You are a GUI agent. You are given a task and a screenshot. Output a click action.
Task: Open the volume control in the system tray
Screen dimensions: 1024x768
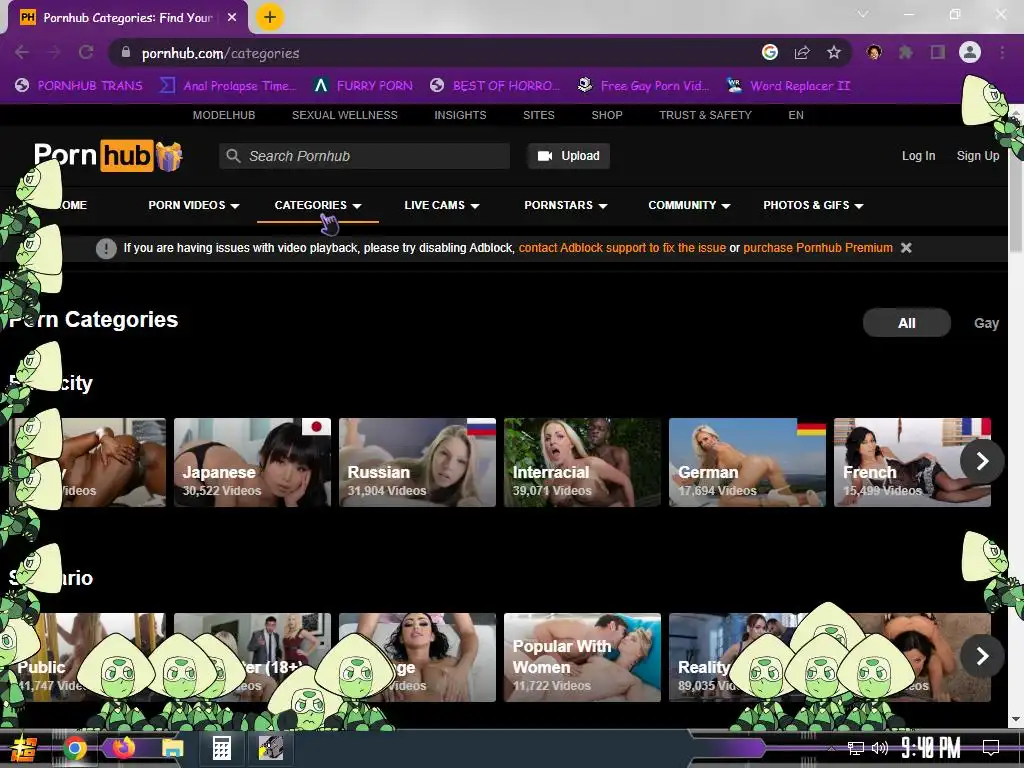(880, 748)
